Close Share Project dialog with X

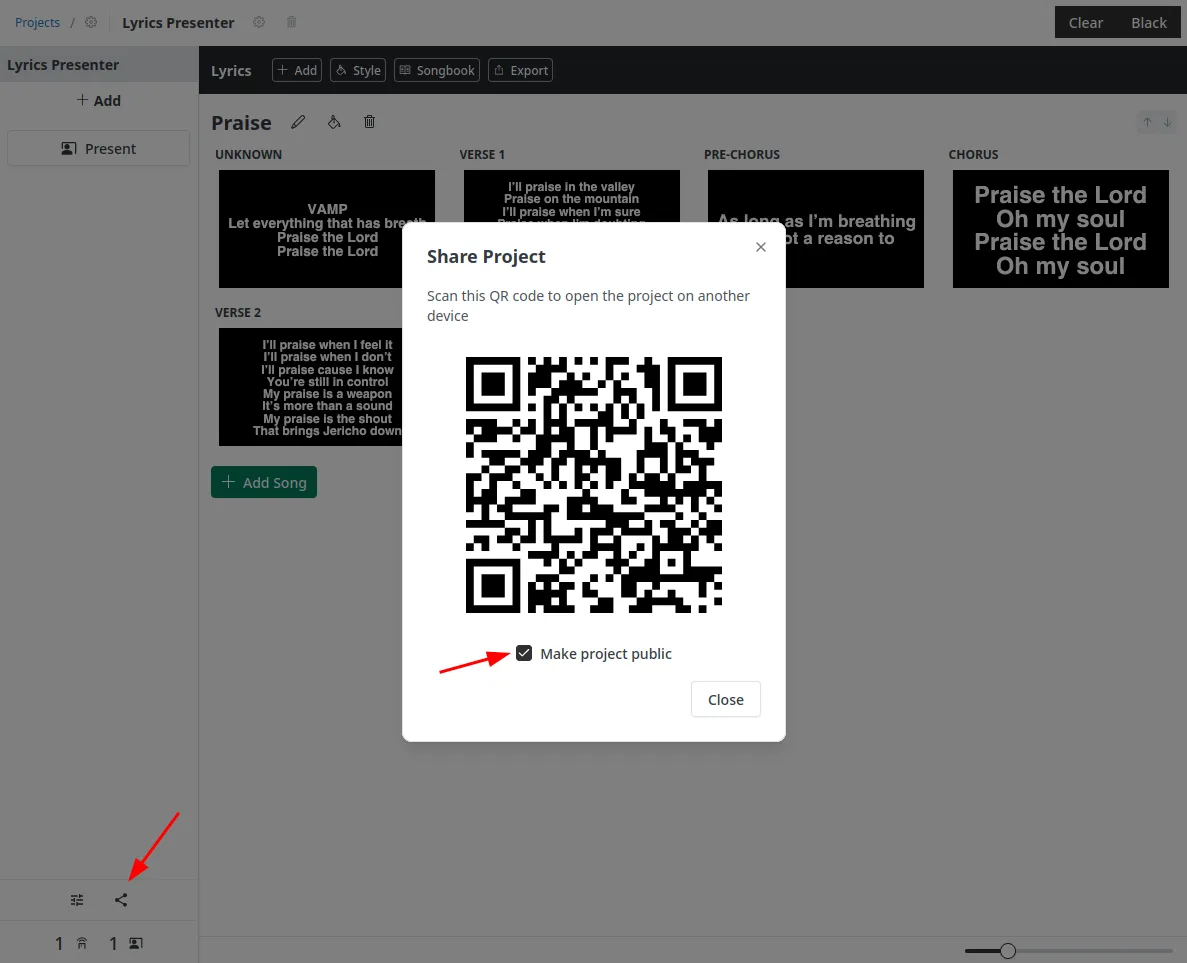(761, 247)
